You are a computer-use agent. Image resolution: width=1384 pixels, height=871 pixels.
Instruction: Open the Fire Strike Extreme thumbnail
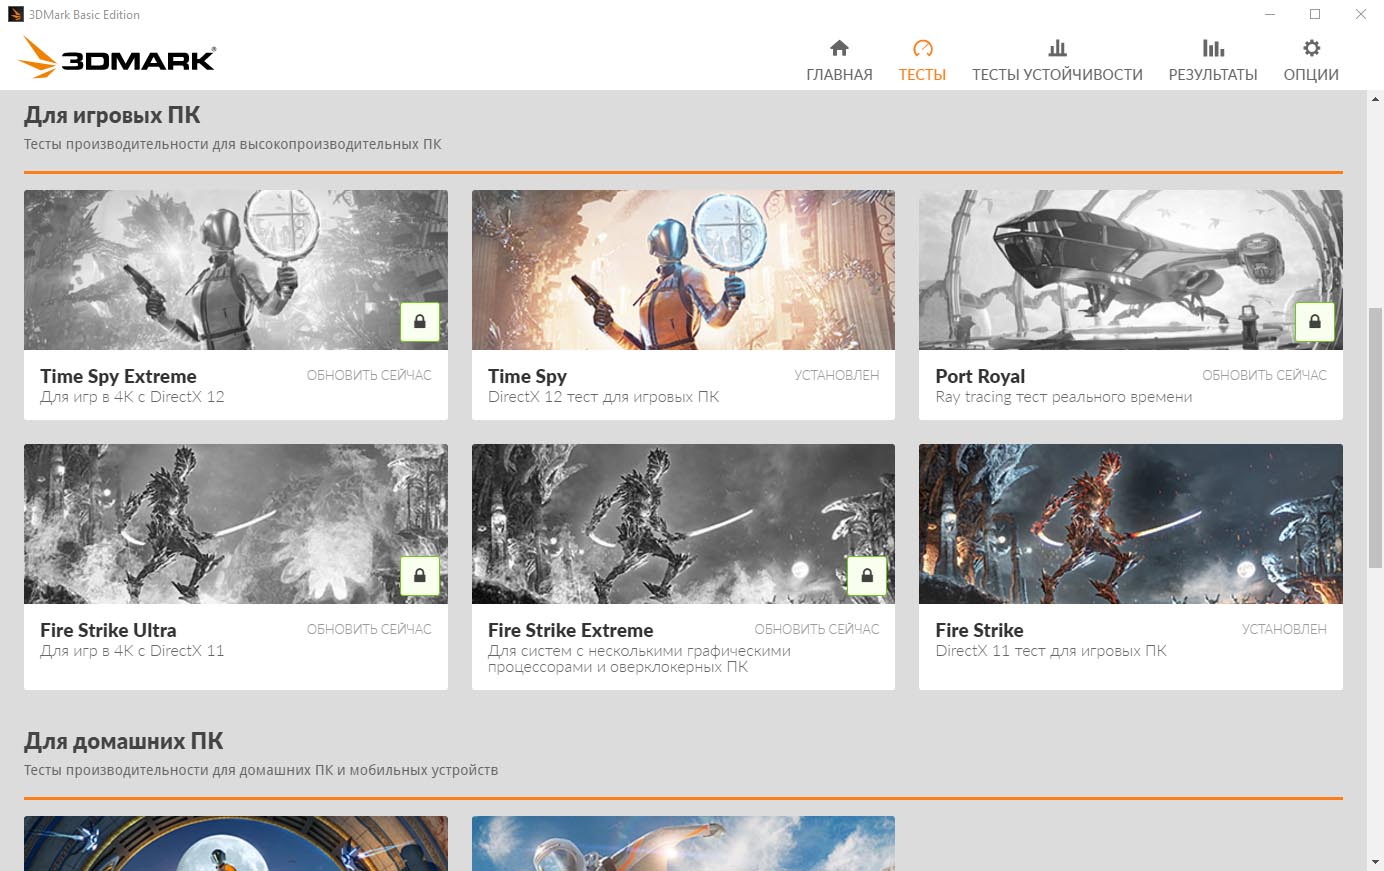(683, 524)
